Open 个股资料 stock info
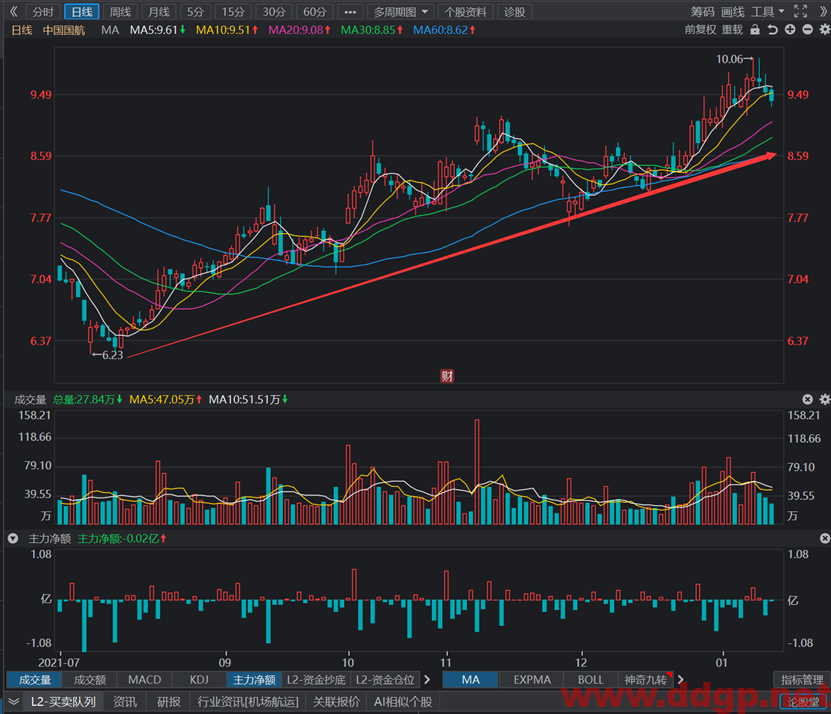 [x=465, y=12]
